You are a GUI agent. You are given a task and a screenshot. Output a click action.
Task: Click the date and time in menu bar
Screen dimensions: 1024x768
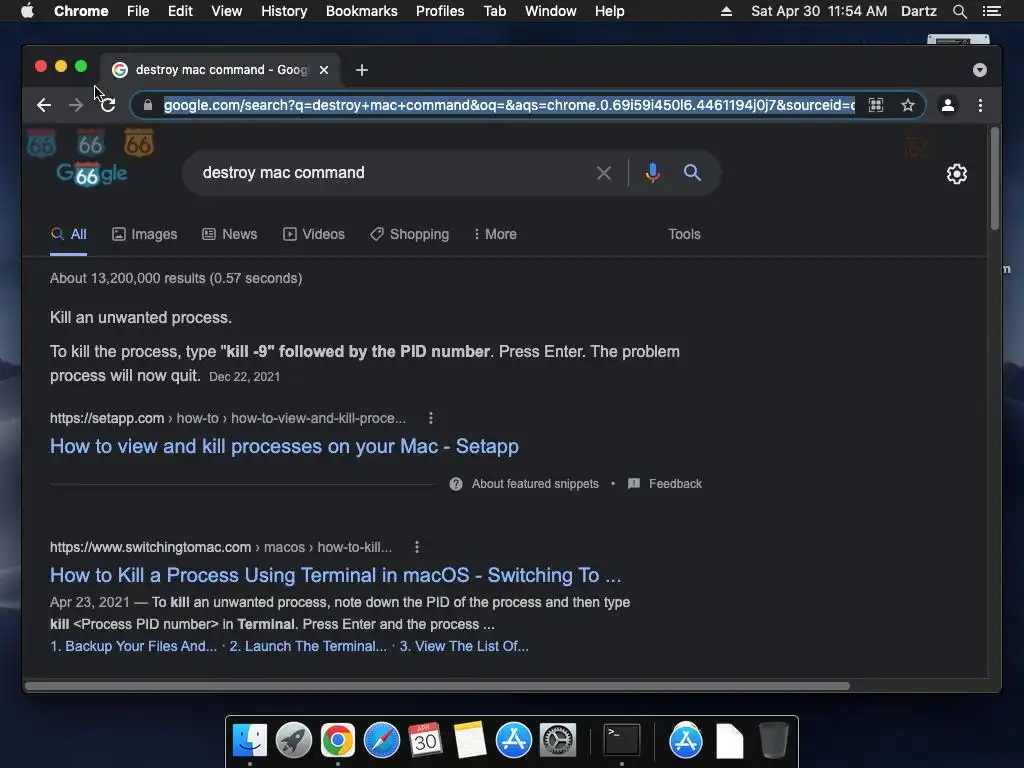click(819, 11)
